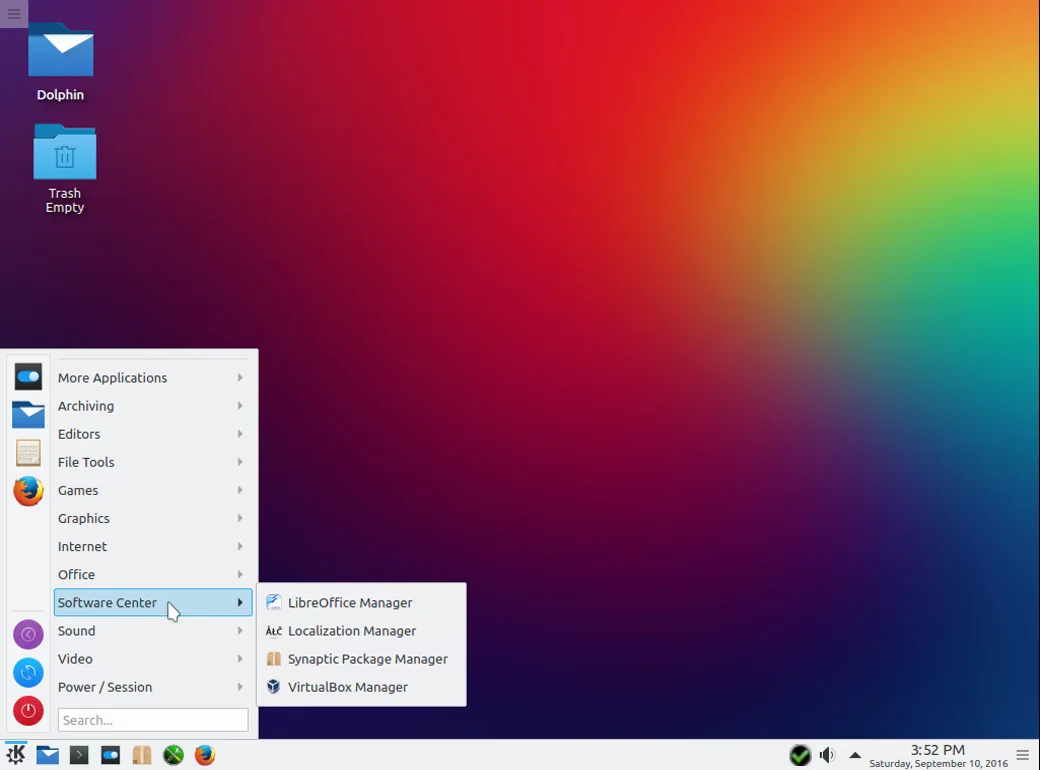Launch the Konsole terminal from the taskbar
Viewport: 1040px width, 770px height.
coord(79,755)
